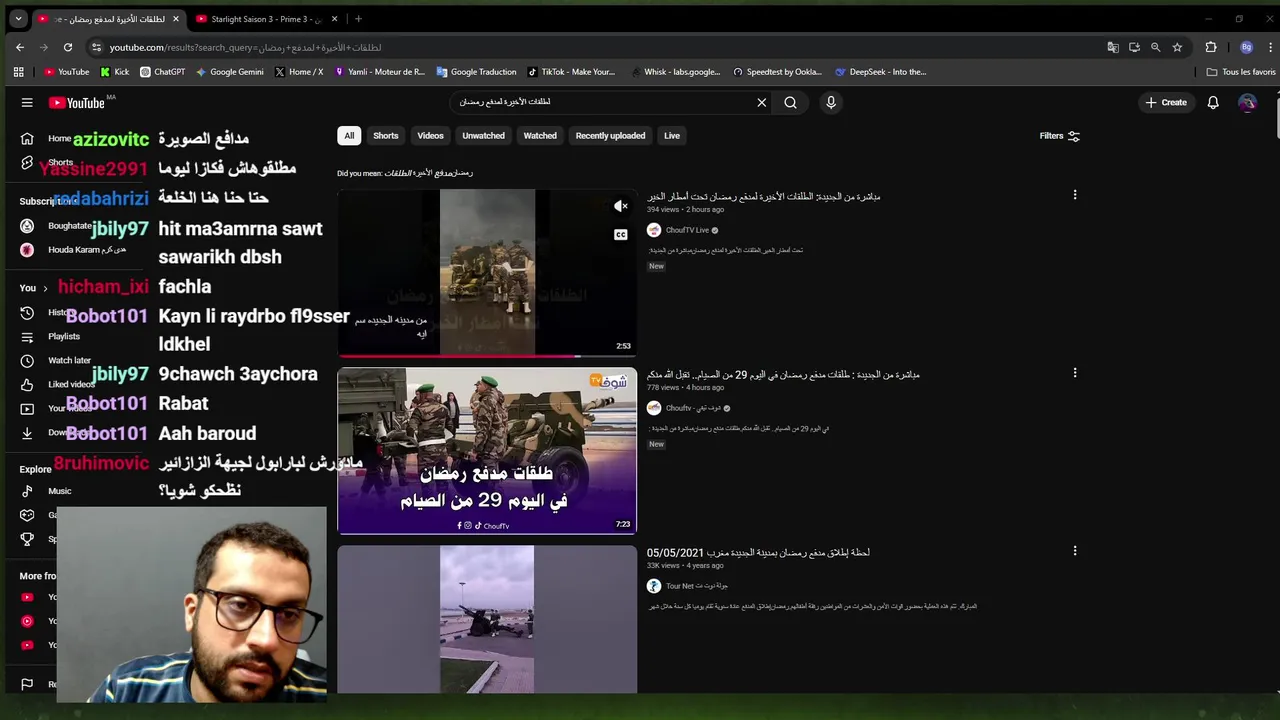Toggle captions on first video preview
The width and height of the screenshot is (1280, 720).
click(x=621, y=235)
